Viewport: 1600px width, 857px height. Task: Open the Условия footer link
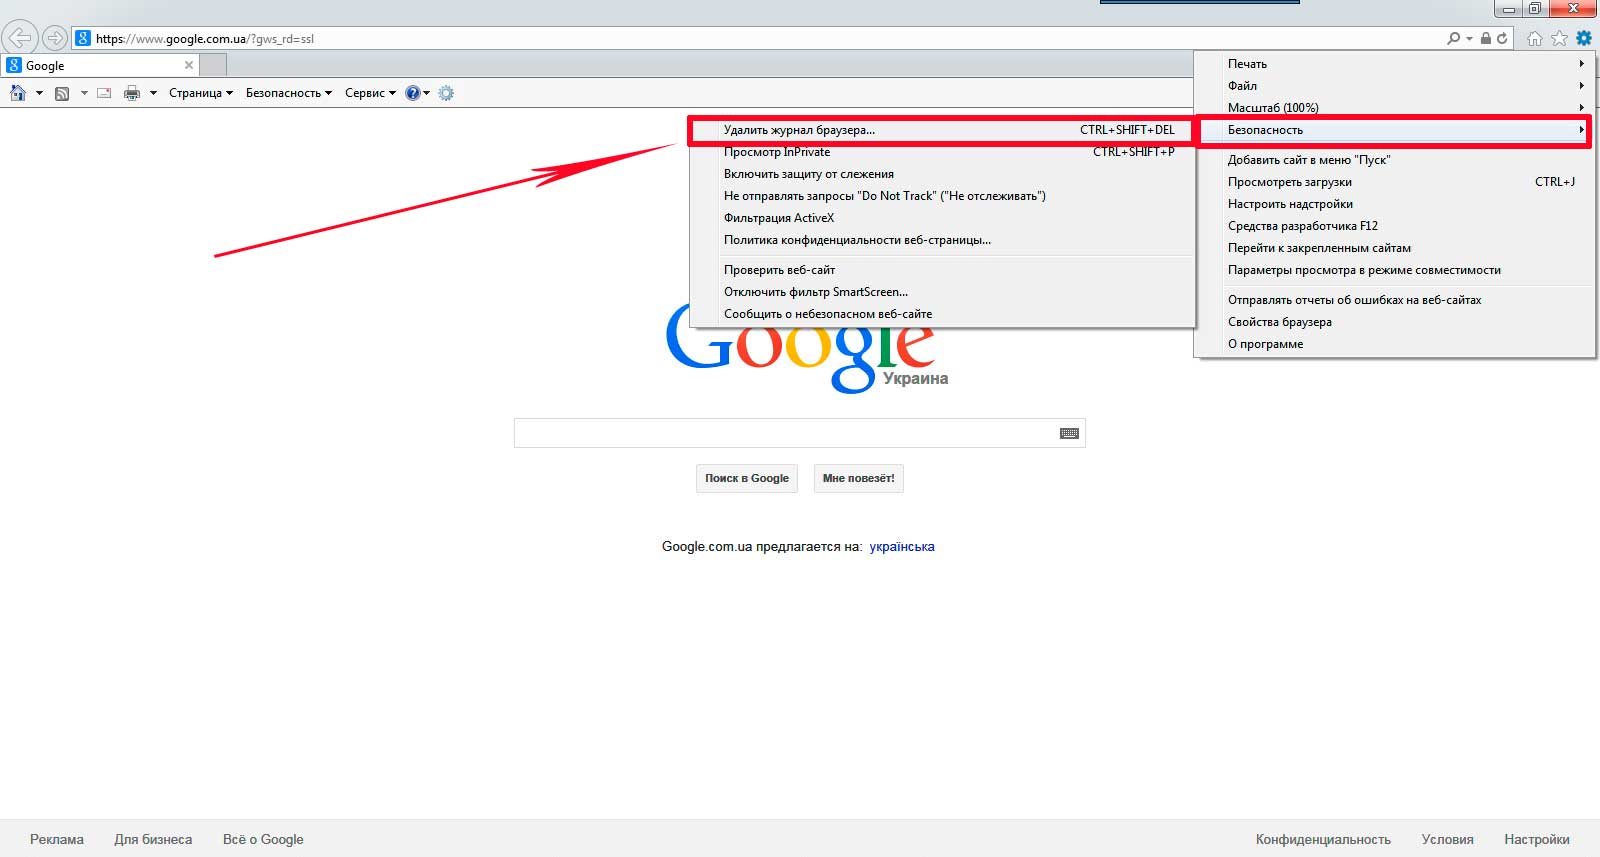(1447, 839)
